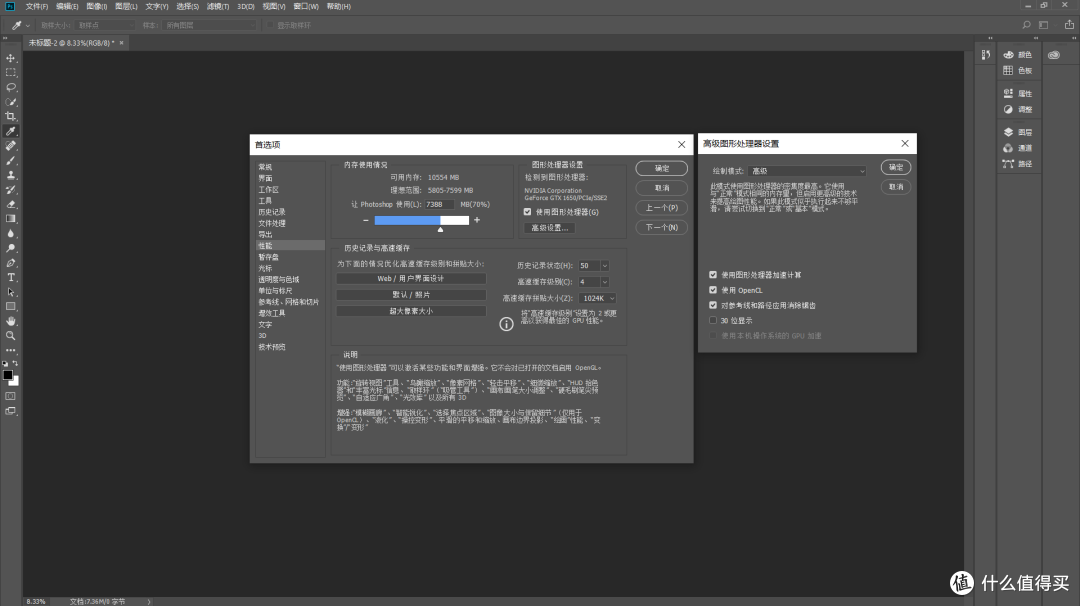Select the Move tool in the toolbar
1080x606 pixels.
tap(10, 58)
